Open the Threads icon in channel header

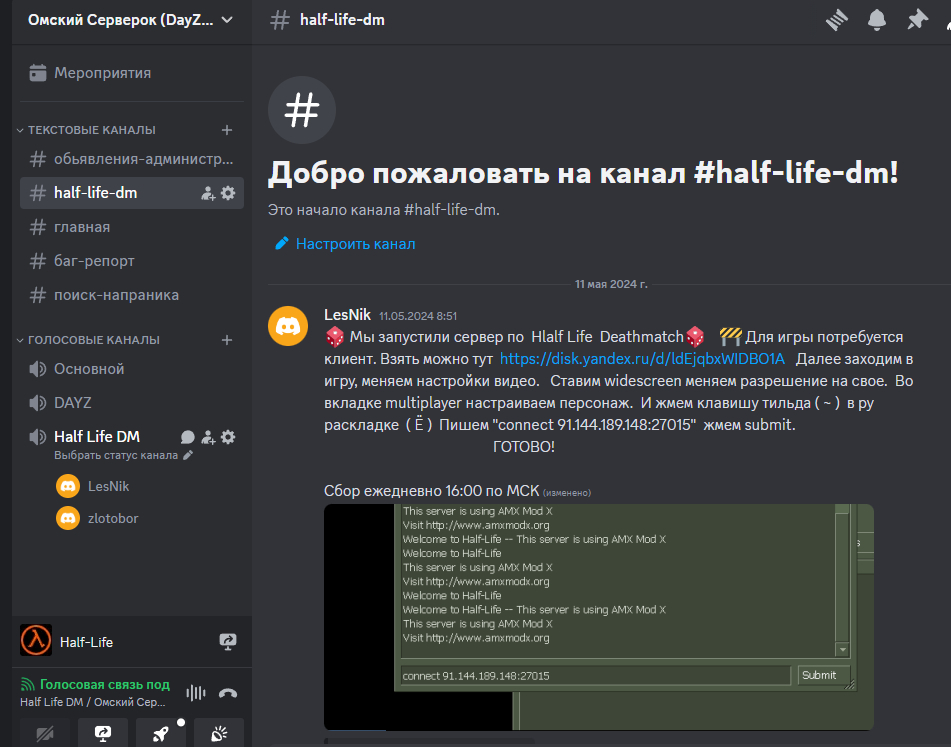coord(836,20)
